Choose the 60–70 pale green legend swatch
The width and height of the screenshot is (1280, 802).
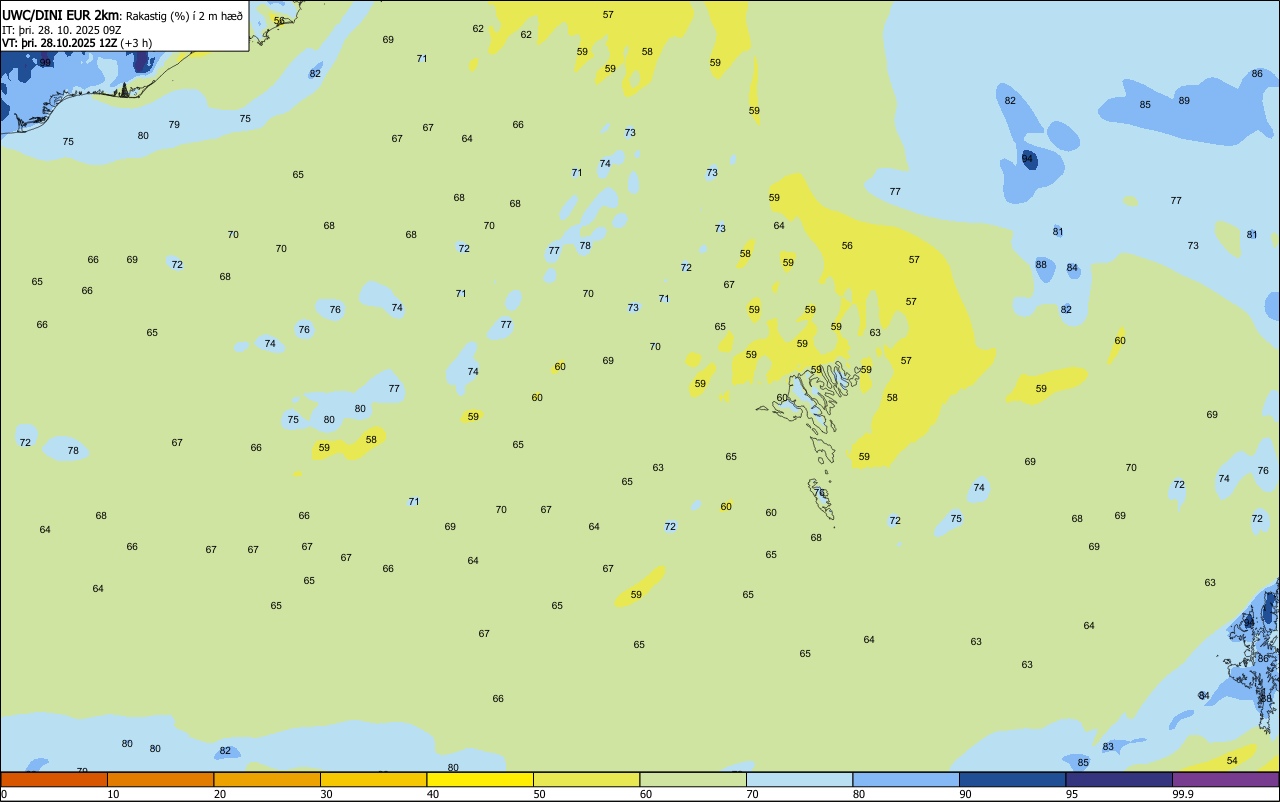[x=693, y=779]
